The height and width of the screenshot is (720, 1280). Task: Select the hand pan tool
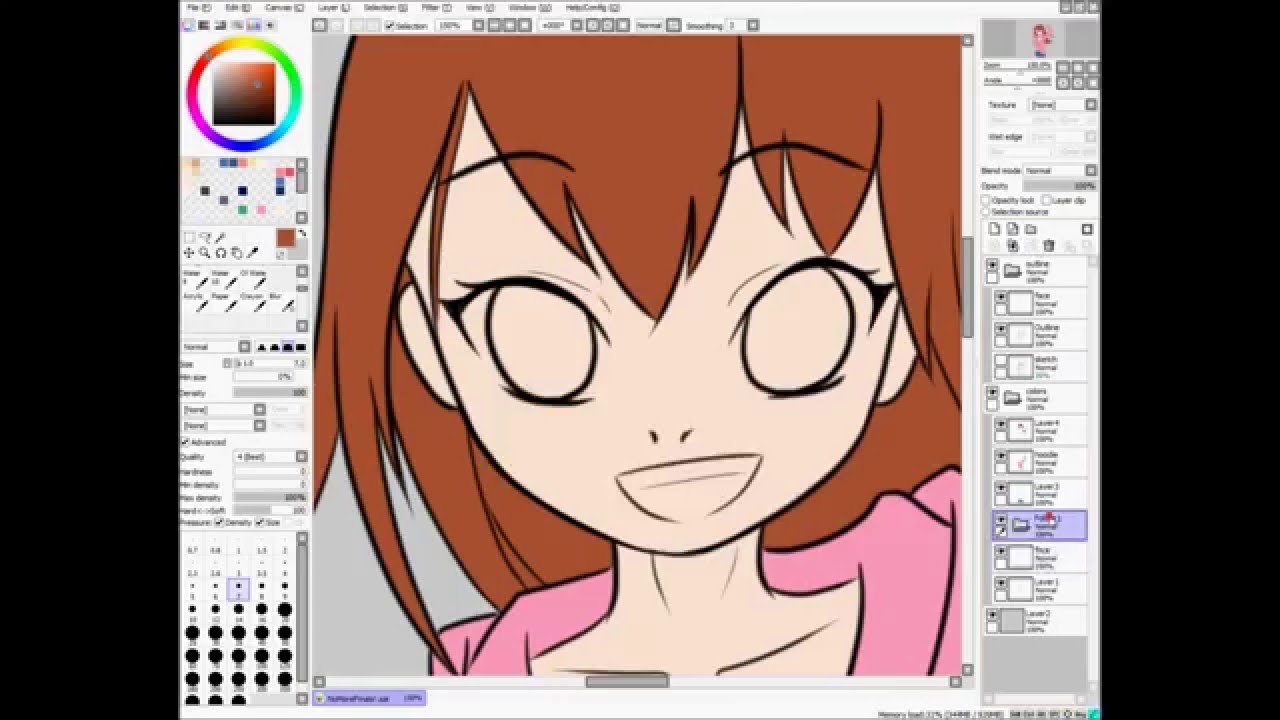[237, 253]
